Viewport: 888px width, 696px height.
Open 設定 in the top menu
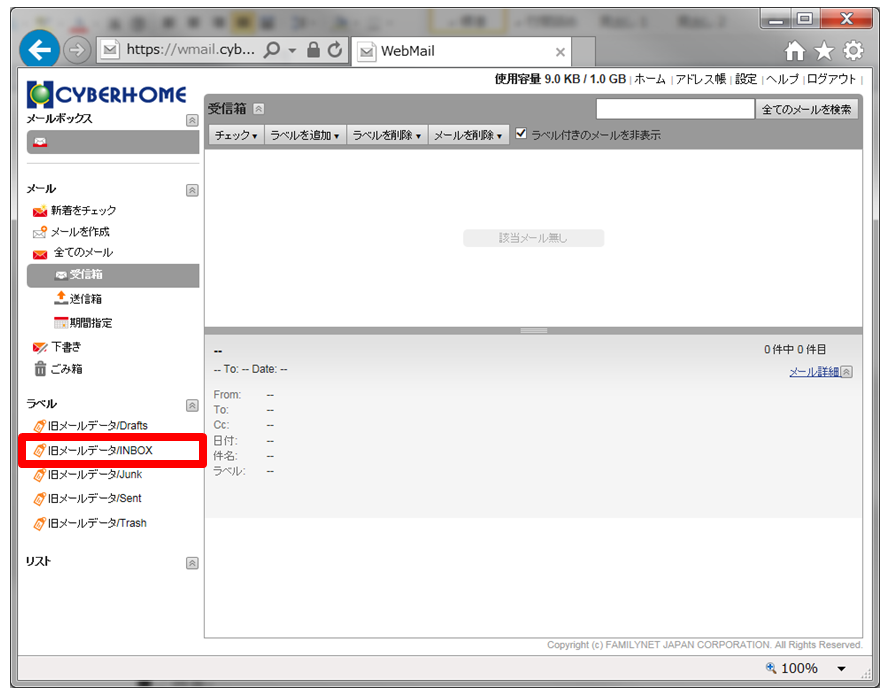[746, 79]
